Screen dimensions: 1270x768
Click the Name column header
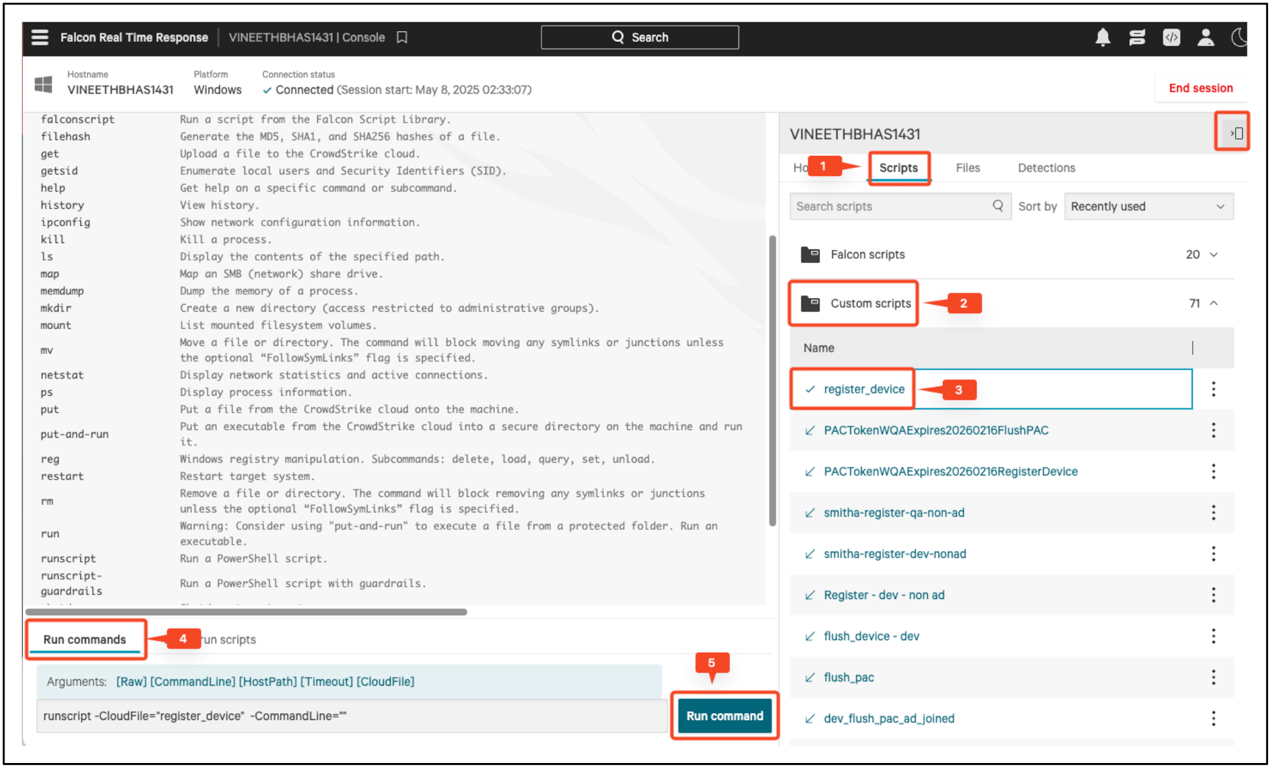818,348
